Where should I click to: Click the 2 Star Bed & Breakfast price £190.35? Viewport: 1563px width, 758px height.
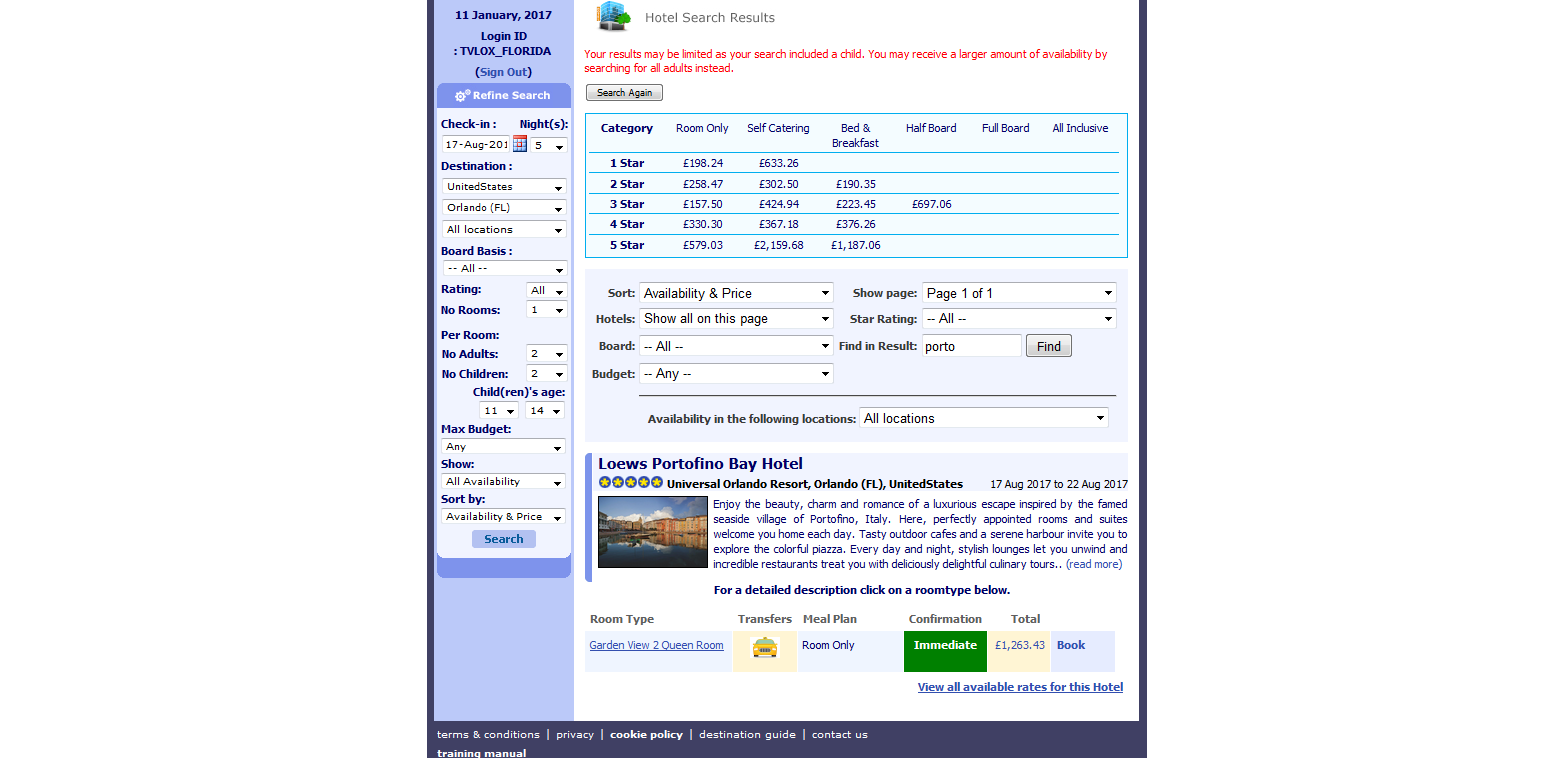pyautogui.click(x=855, y=184)
